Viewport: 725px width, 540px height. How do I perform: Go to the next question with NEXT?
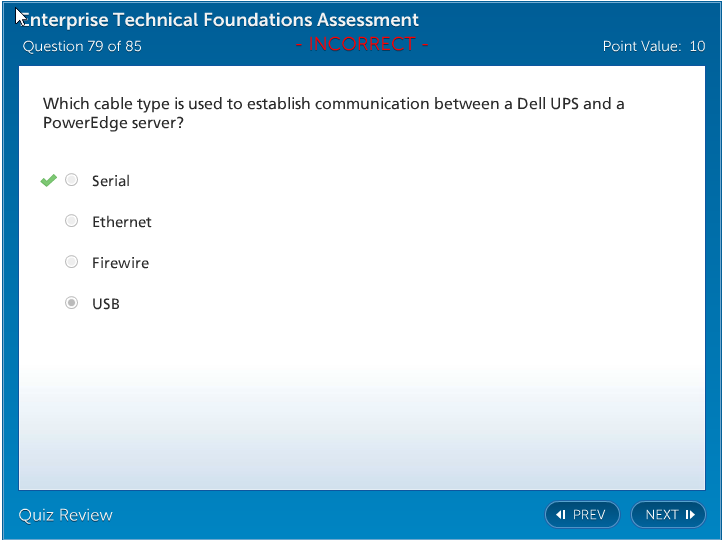pyautogui.click(x=668, y=515)
